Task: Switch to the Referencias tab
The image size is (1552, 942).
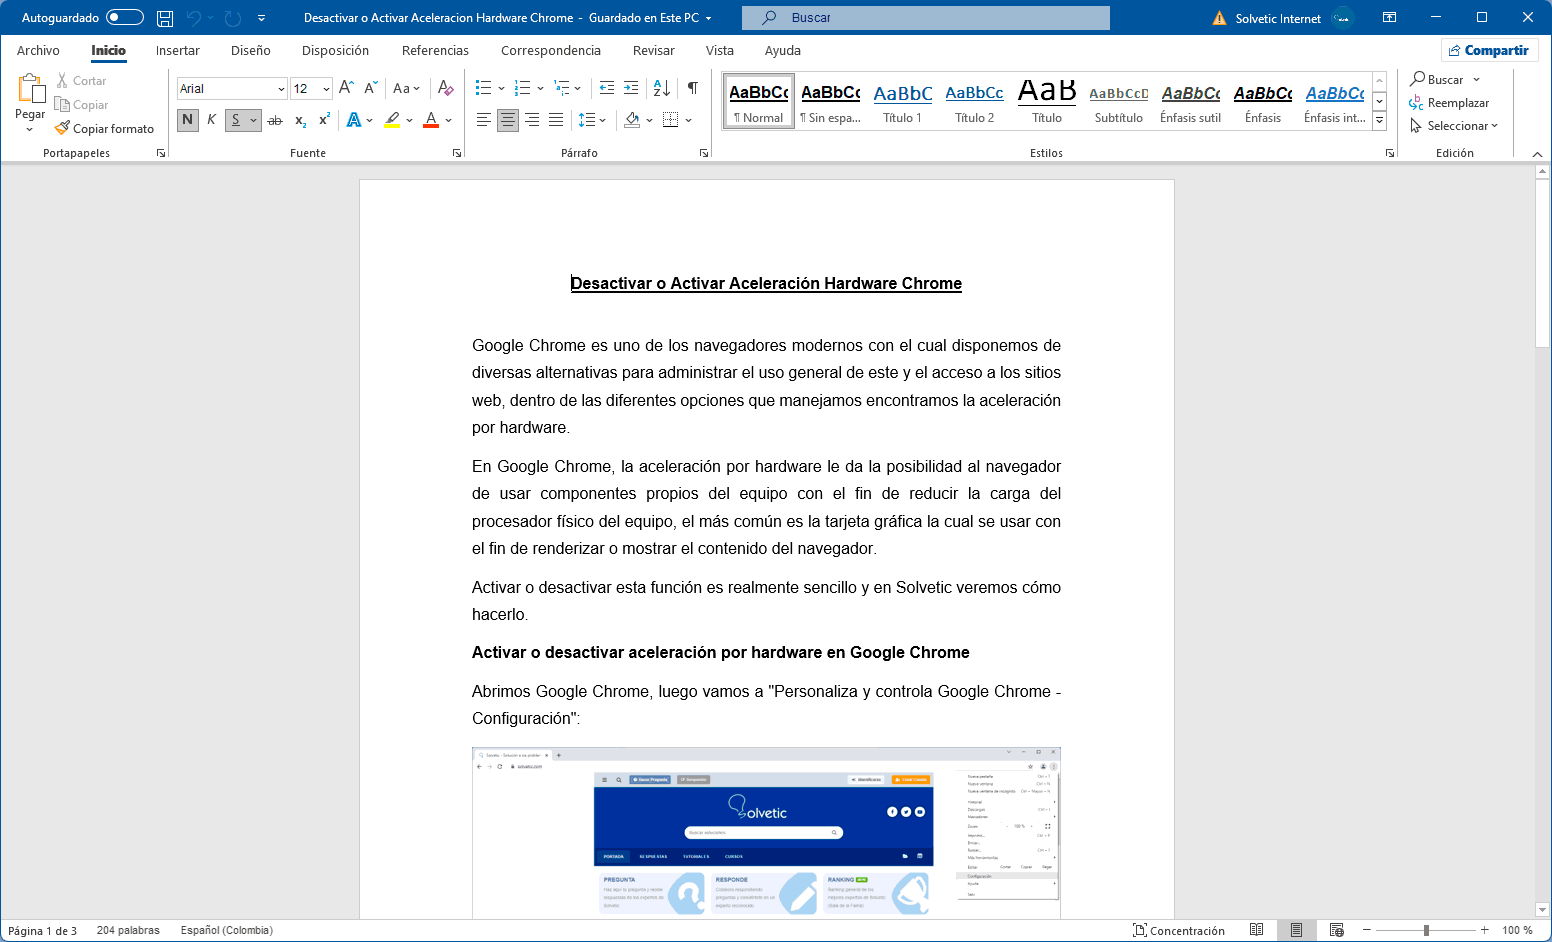Action: [x=435, y=50]
